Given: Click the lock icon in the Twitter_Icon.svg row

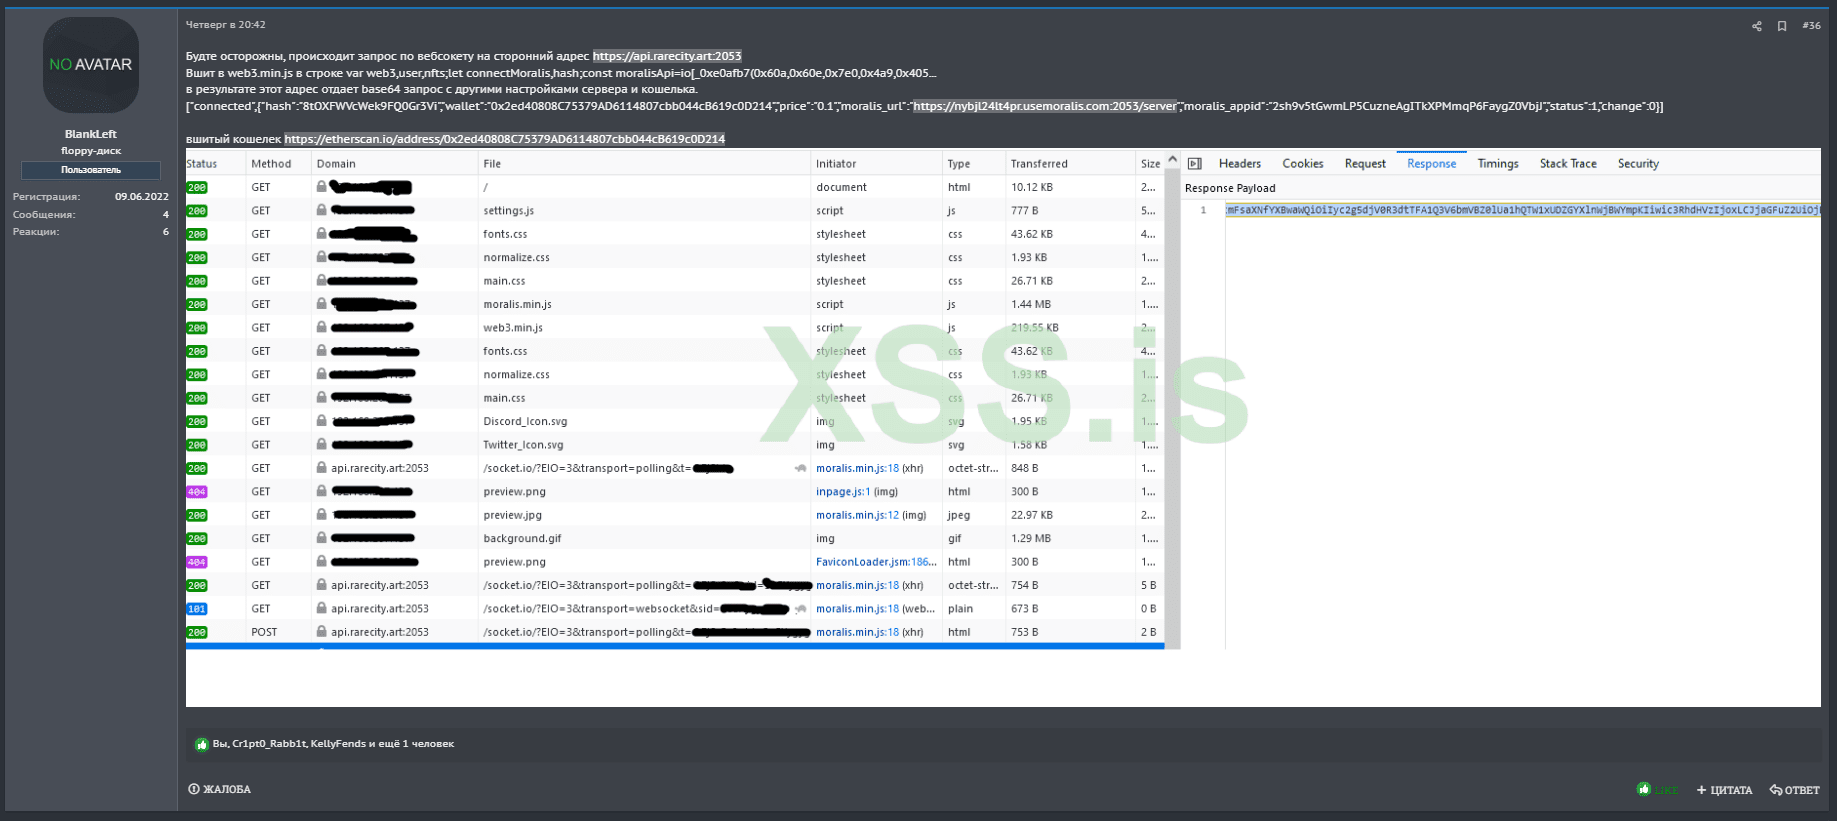Looking at the screenshot, I should coord(321,445).
